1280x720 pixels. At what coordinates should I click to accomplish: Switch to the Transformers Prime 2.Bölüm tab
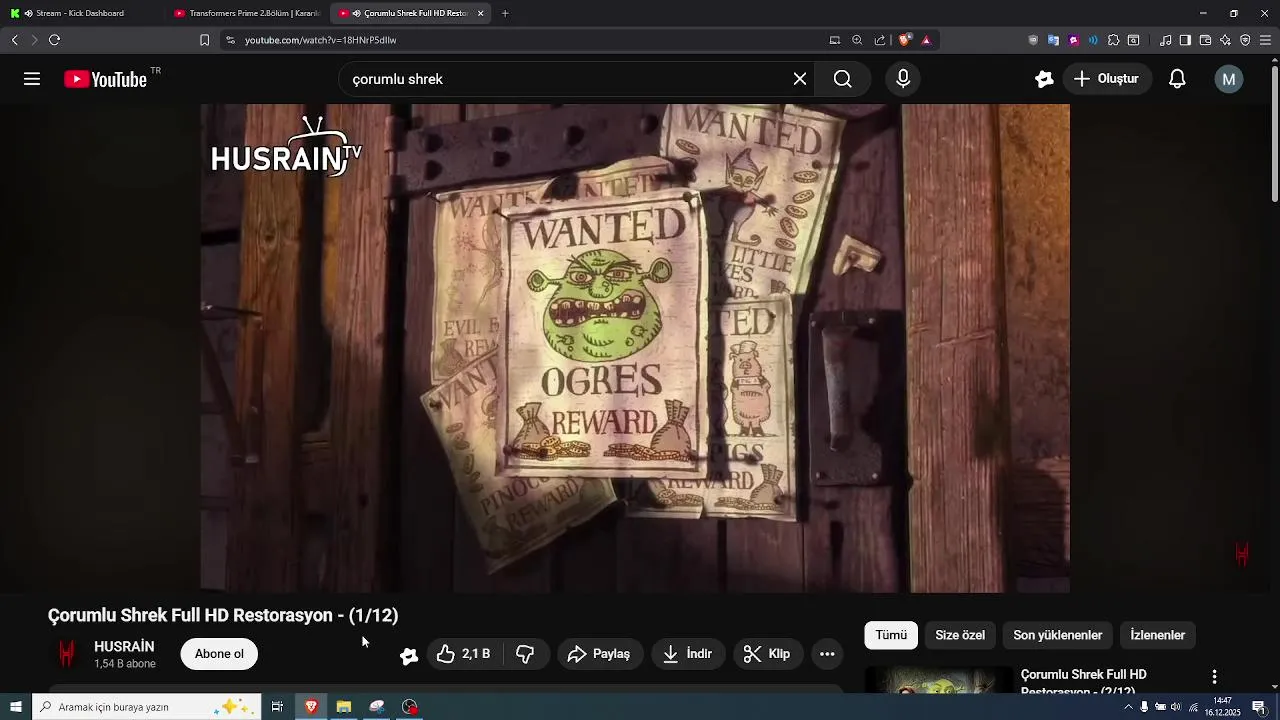coord(247,13)
